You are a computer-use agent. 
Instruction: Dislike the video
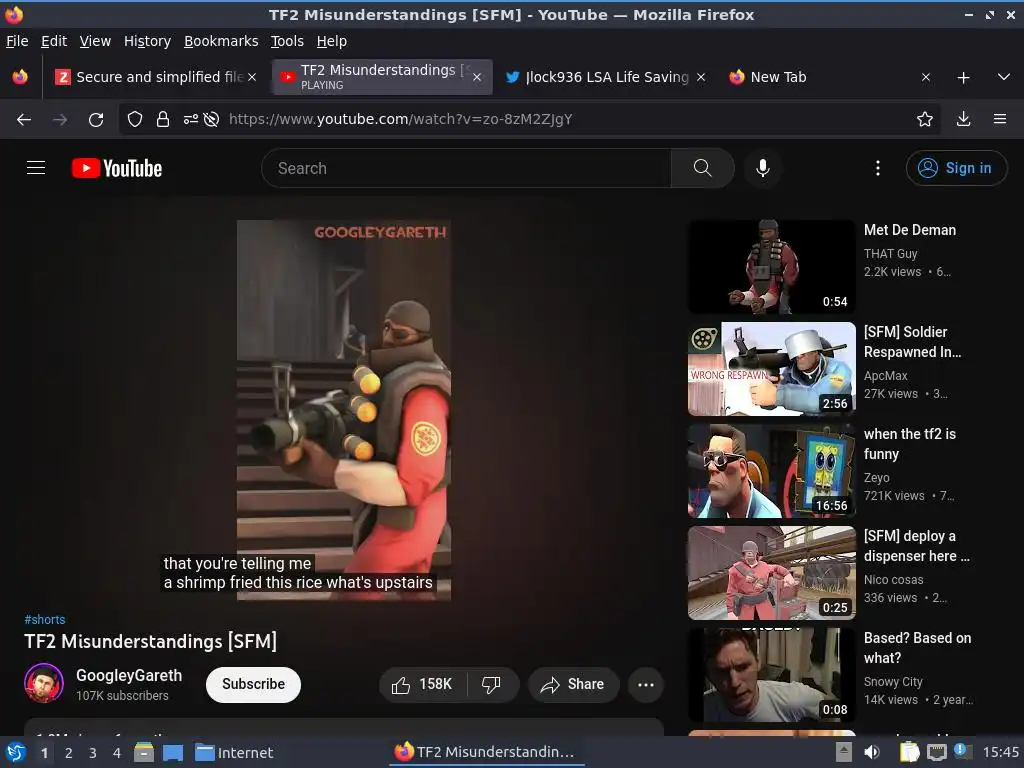click(492, 684)
